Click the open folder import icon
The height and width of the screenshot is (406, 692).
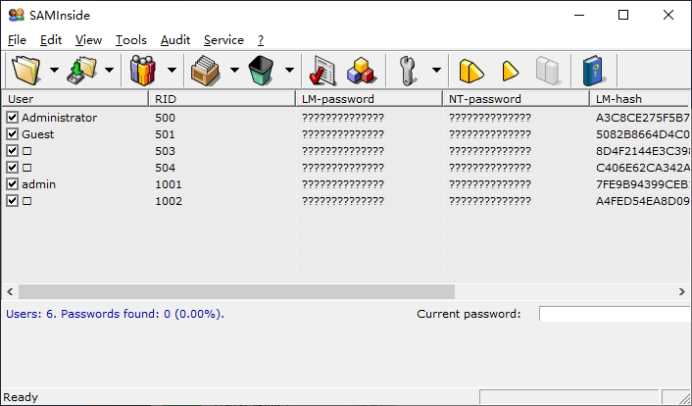[x=26, y=70]
